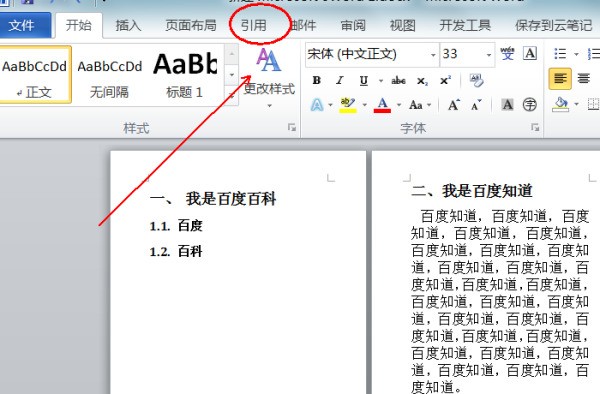The width and height of the screenshot is (600, 394).
Task: Open the 字体 dialog launcher
Action: [535, 127]
